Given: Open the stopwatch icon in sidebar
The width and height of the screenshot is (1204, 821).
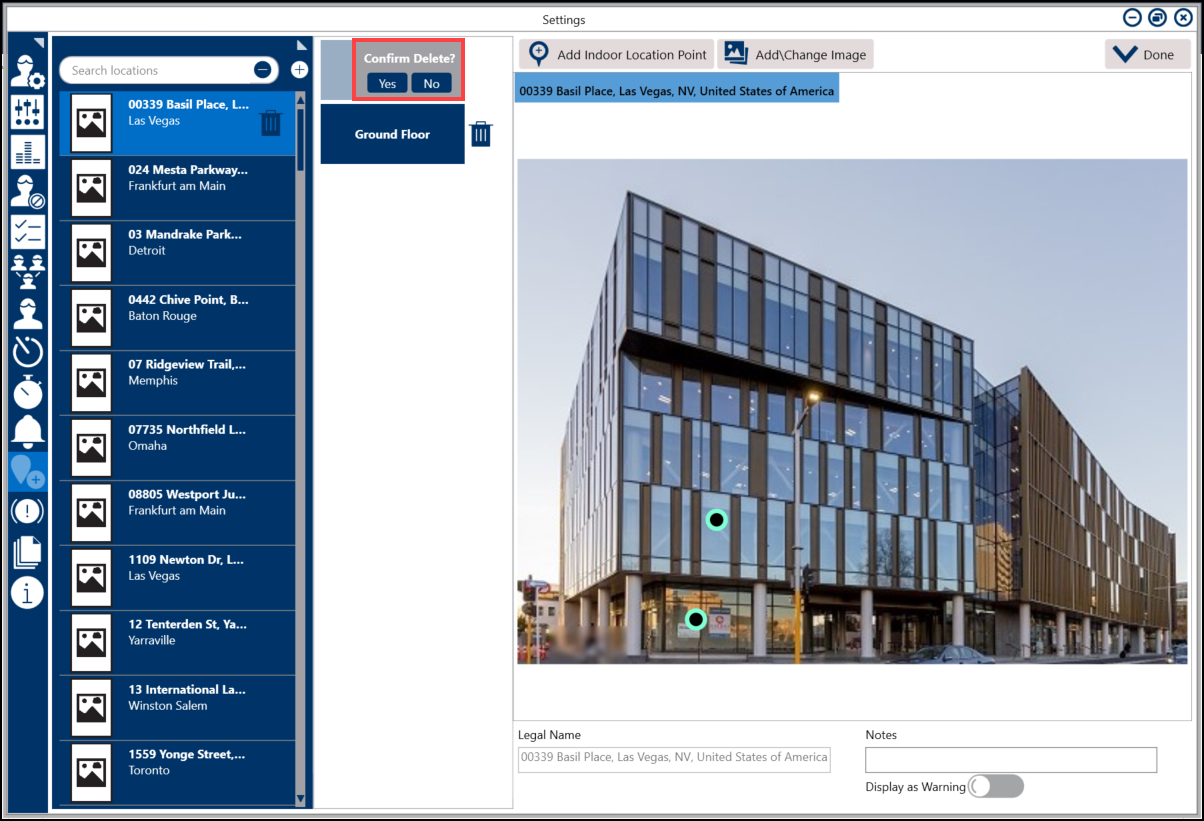Looking at the screenshot, I should tap(27, 391).
